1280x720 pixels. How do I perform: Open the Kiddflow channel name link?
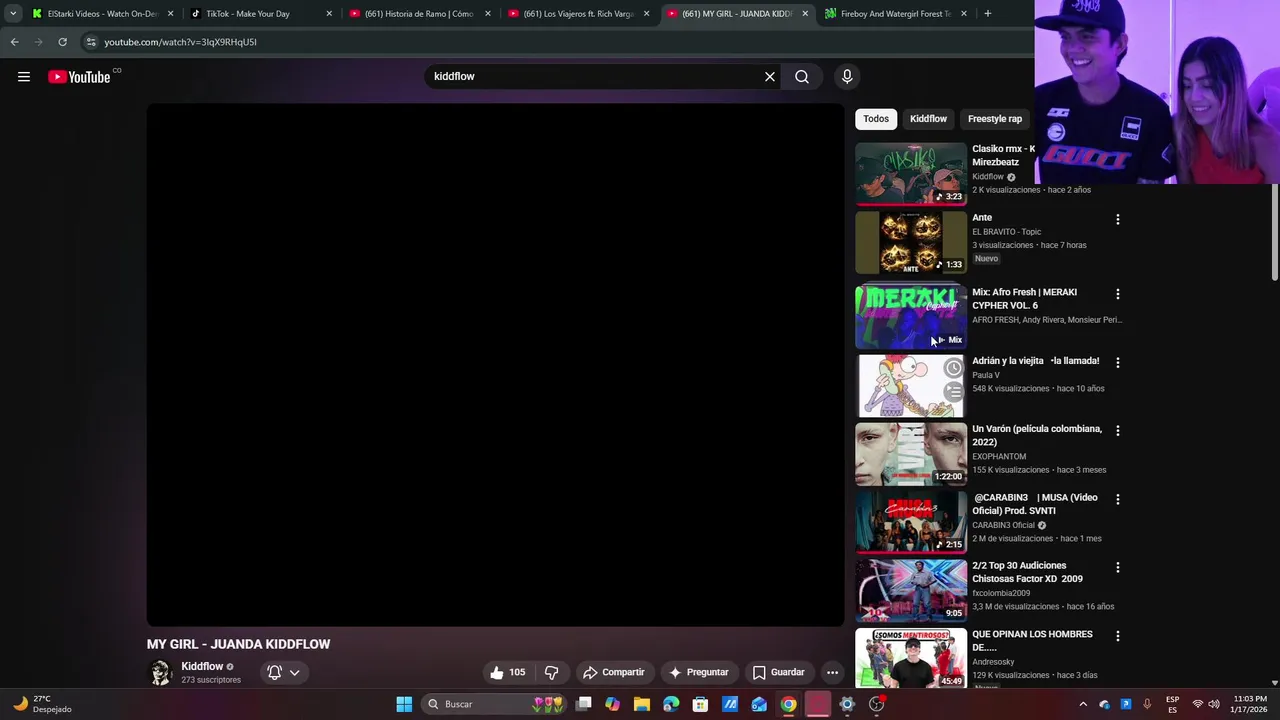[202, 666]
